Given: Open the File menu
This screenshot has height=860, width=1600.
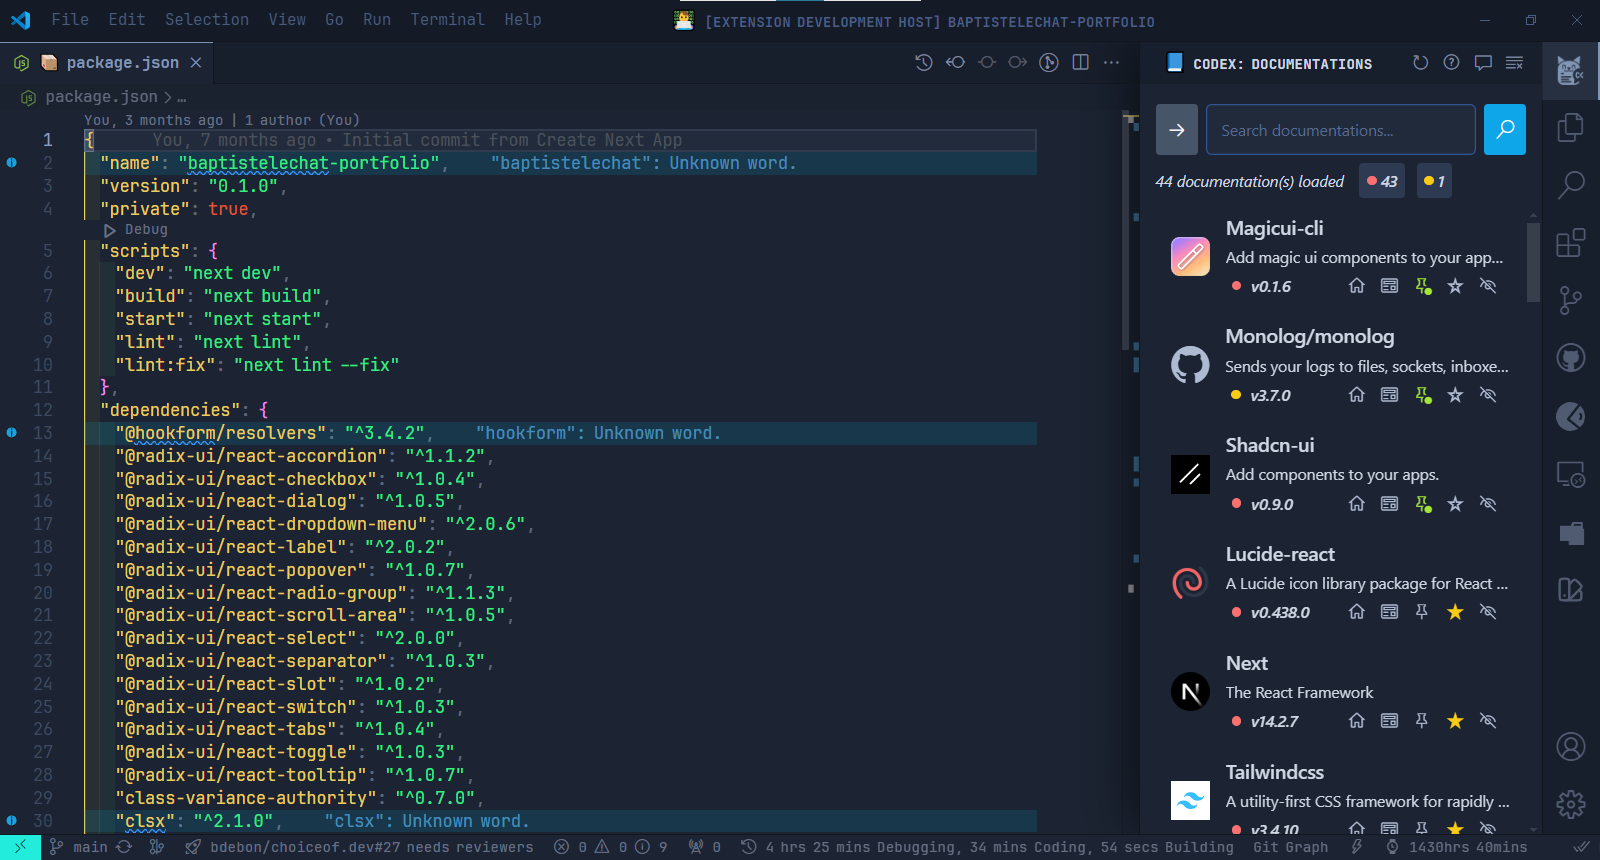Looking at the screenshot, I should [70, 19].
